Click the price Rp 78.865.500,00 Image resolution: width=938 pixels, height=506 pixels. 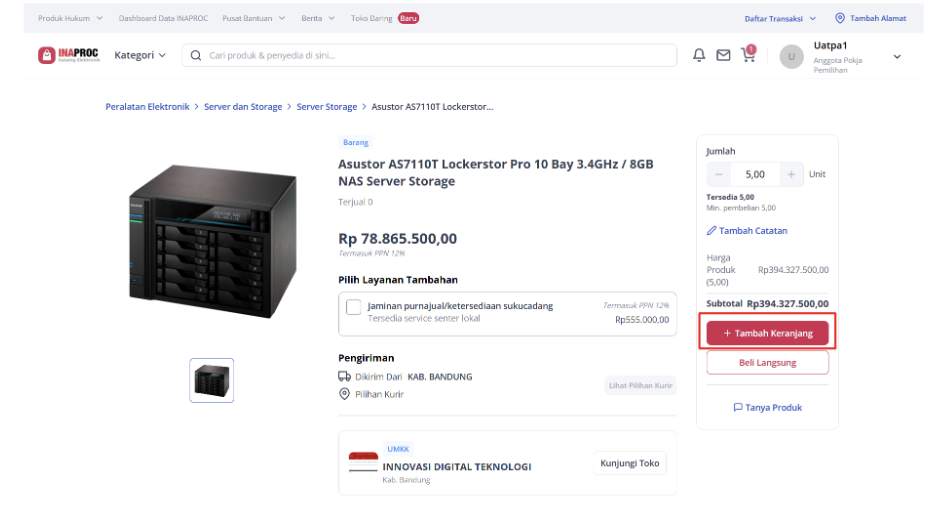(x=398, y=239)
